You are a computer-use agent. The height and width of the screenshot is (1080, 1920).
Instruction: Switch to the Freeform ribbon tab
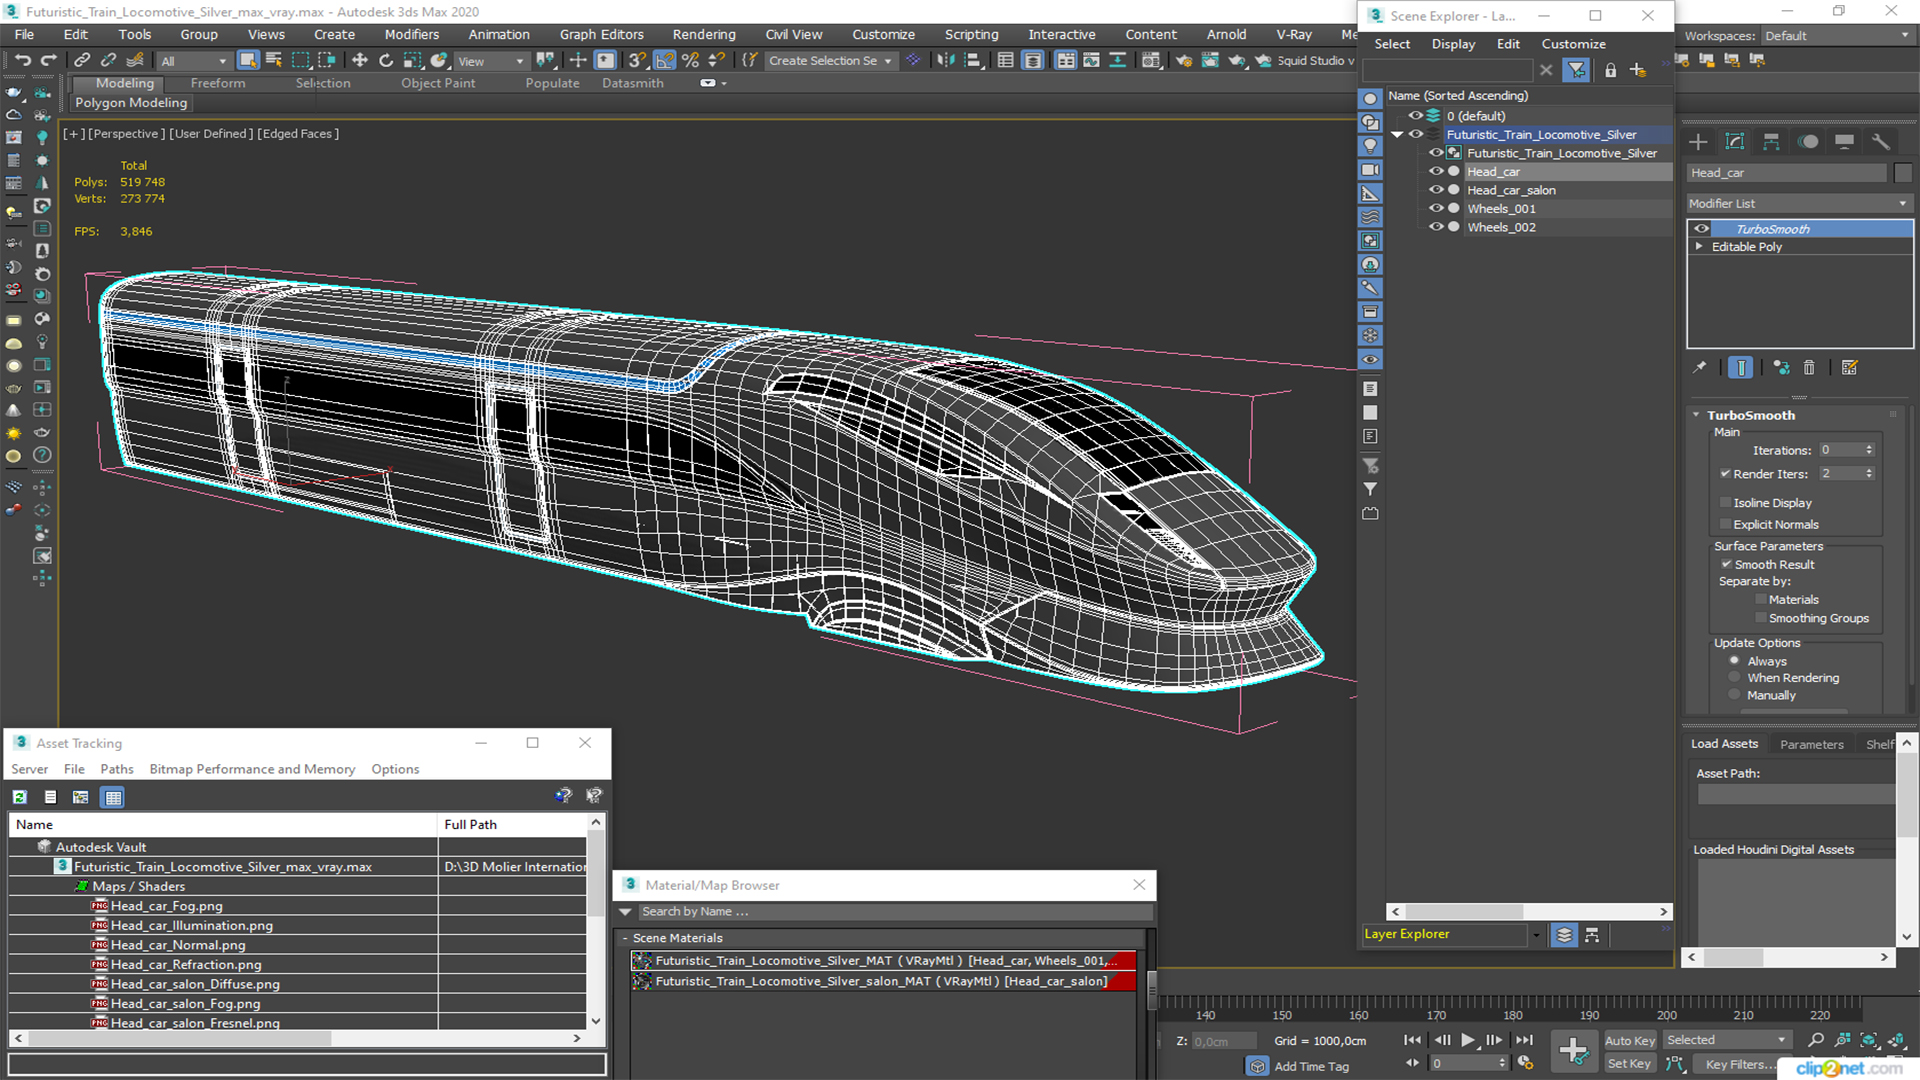point(217,83)
